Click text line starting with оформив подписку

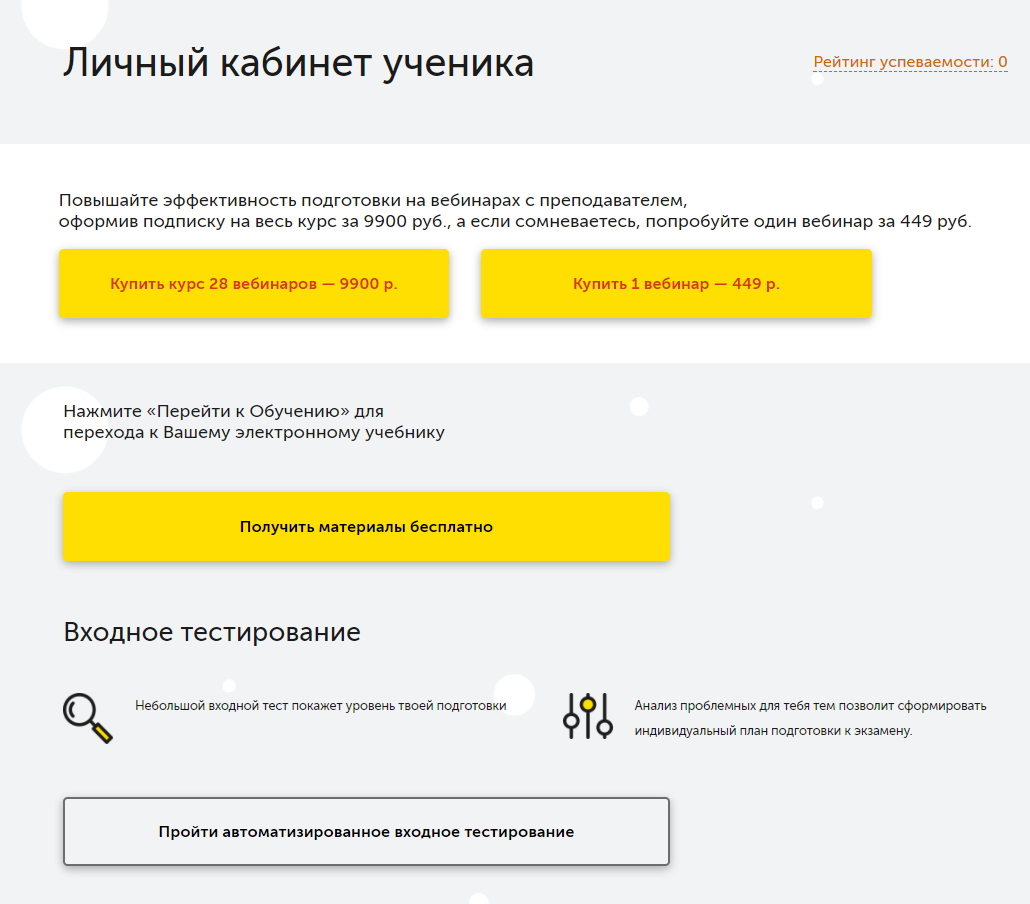514,221
